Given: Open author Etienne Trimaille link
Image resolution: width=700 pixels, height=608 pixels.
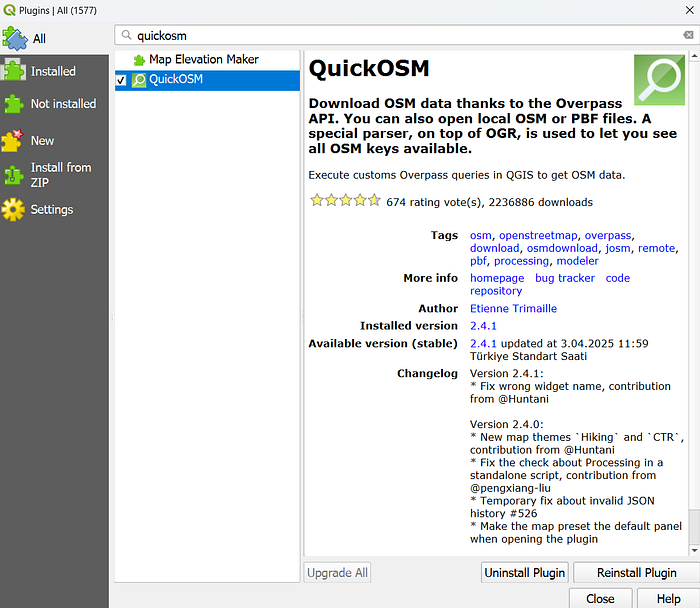Looking at the screenshot, I should tap(513, 308).
